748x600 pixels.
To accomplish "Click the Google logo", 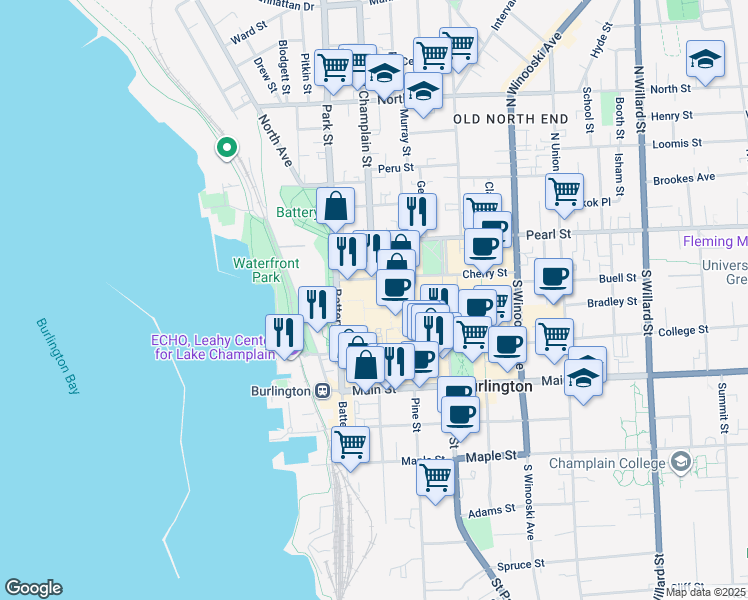I will pyautogui.click(x=33, y=588).
